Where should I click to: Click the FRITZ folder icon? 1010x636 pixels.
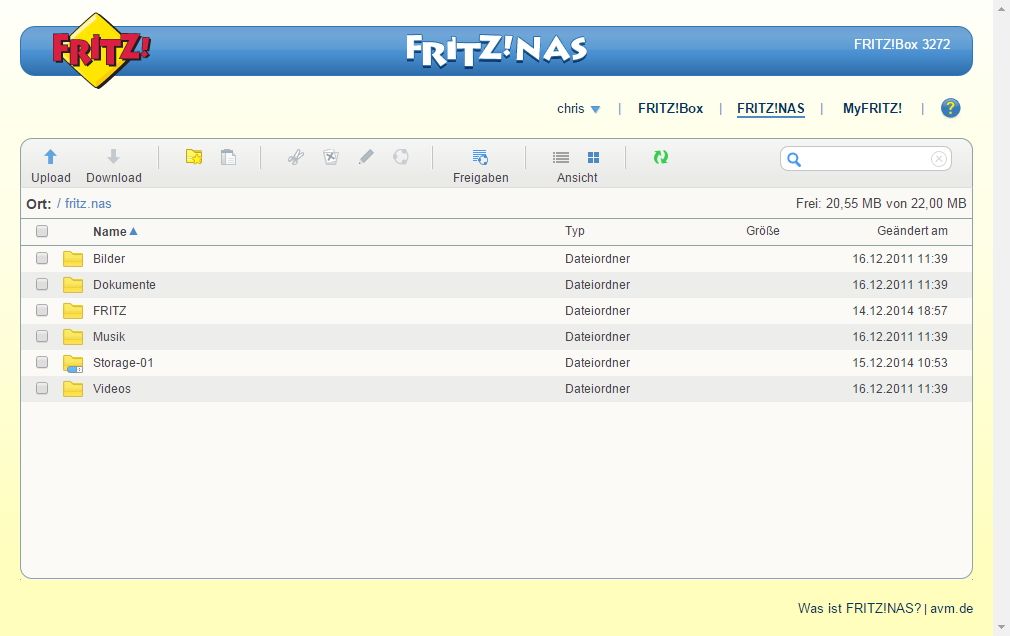point(73,311)
